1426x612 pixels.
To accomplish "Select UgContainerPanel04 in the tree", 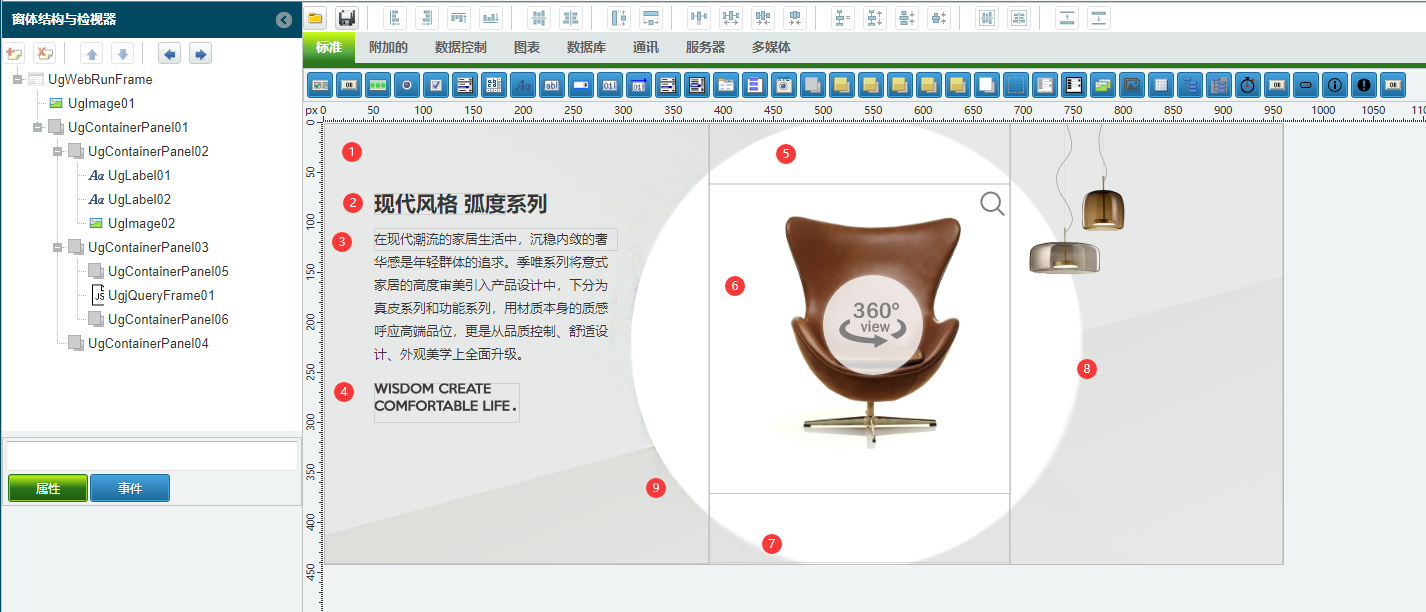I will (x=148, y=343).
